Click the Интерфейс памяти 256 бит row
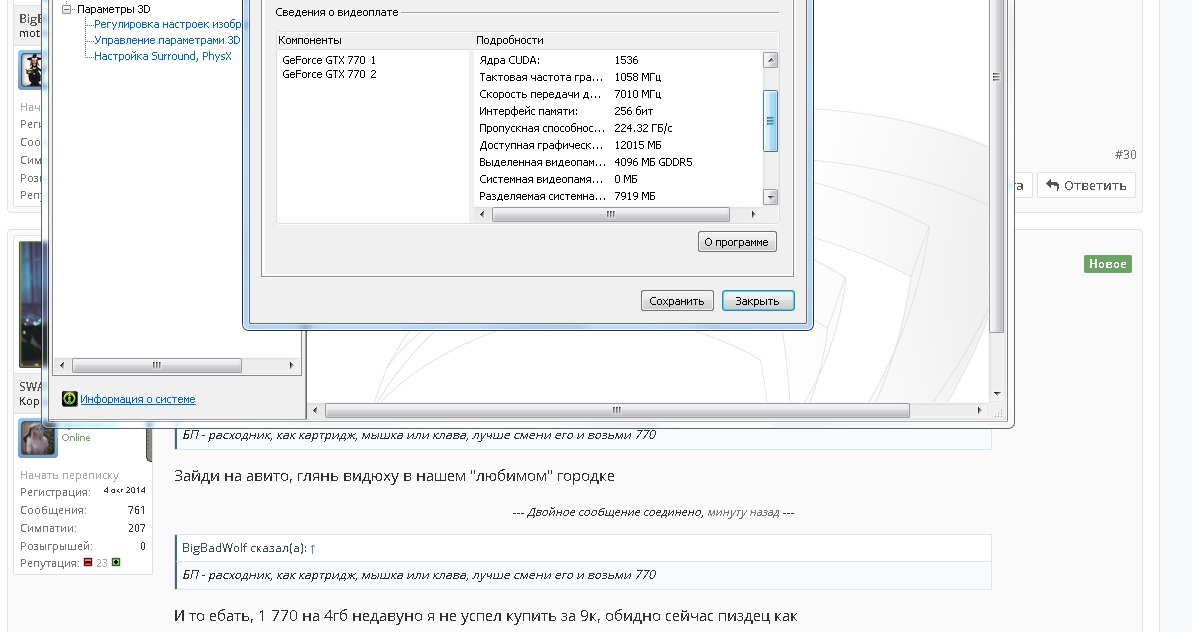The height and width of the screenshot is (632, 1192). click(617, 111)
